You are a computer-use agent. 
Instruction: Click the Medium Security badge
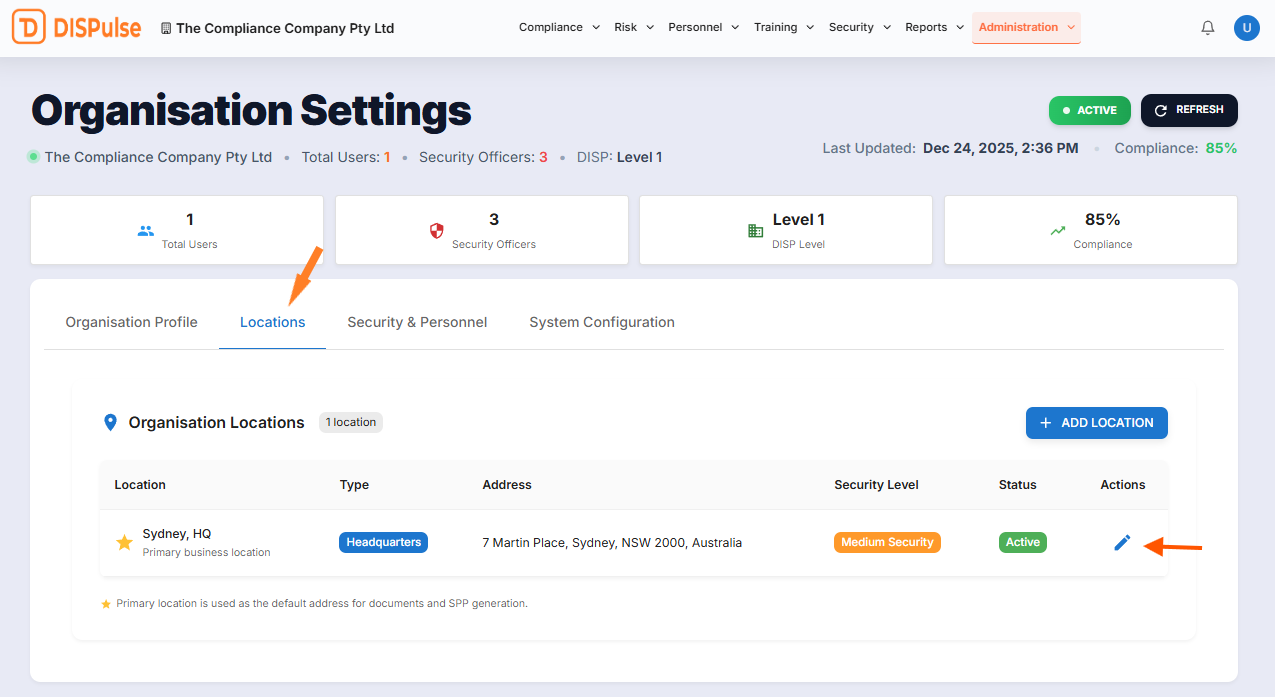click(887, 542)
